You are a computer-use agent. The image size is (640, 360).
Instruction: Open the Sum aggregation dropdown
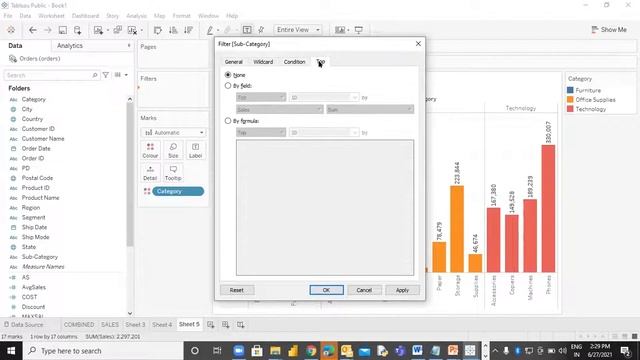pyautogui.click(x=370, y=109)
